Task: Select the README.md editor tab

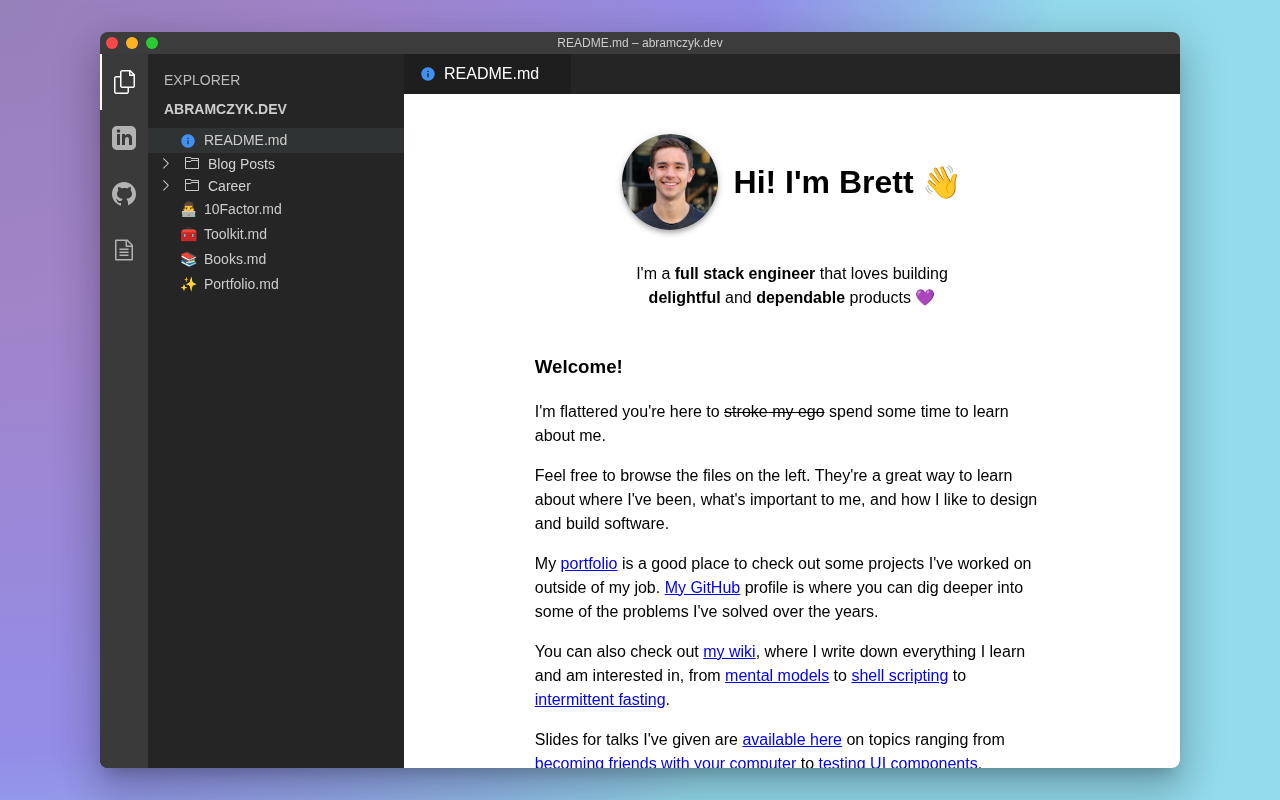Action: pos(487,74)
